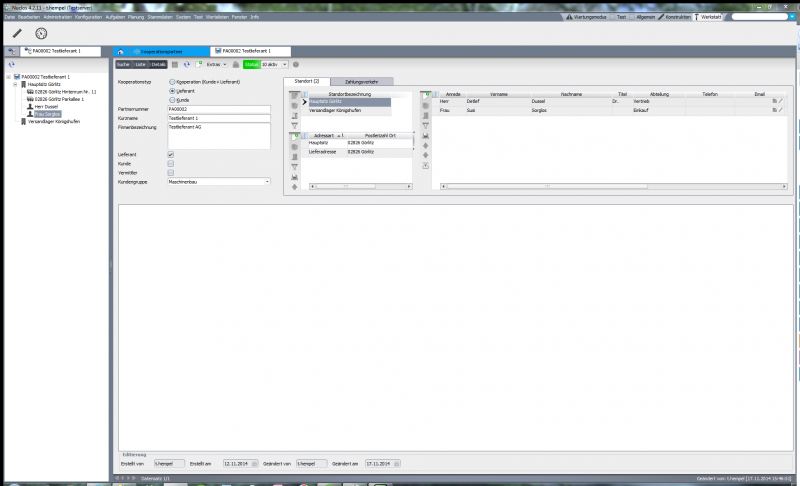Enable the Kunde checkbox
This screenshot has width=800, height=486.
pos(171,163)
